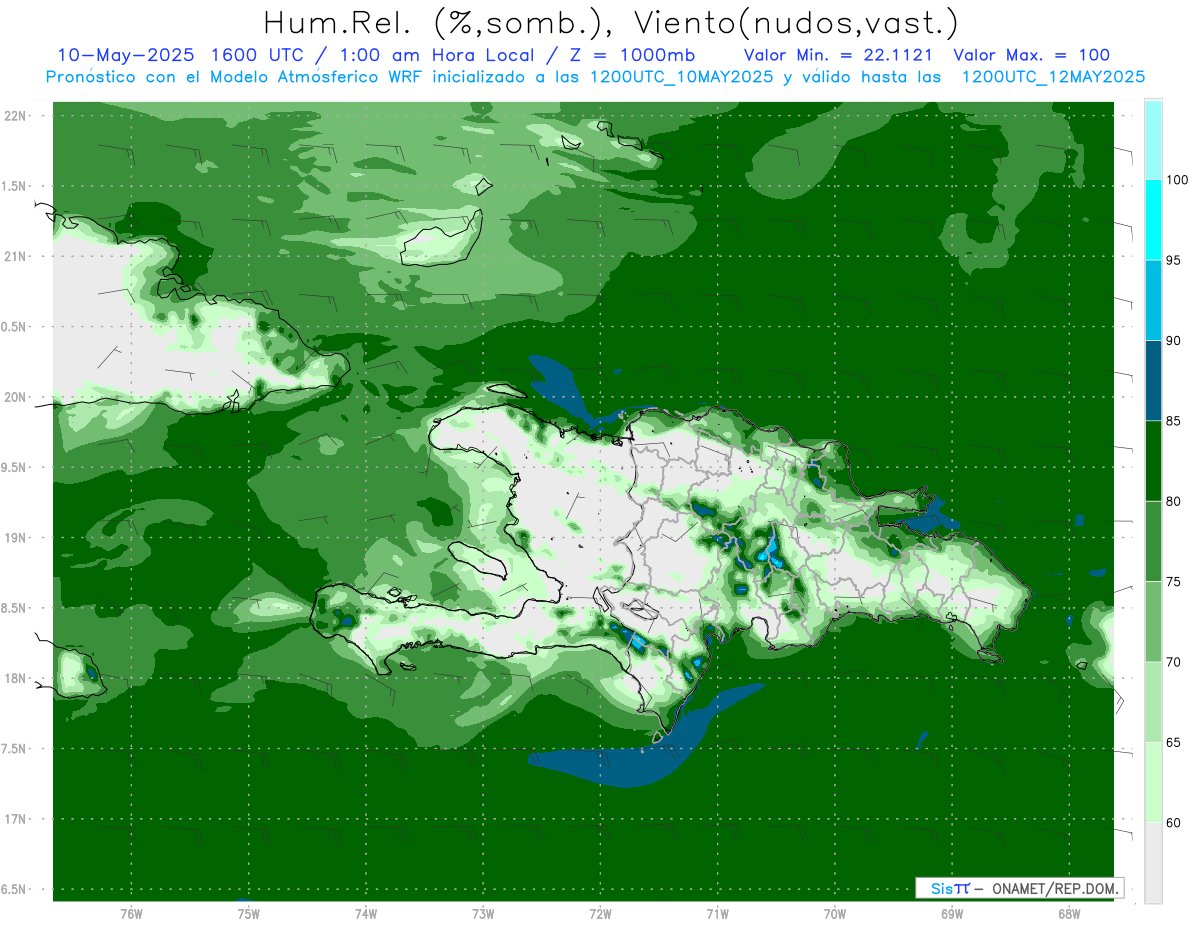1200x927 pixels.
Task: Click the legend scale value "85"
Action: point(1174,421)
